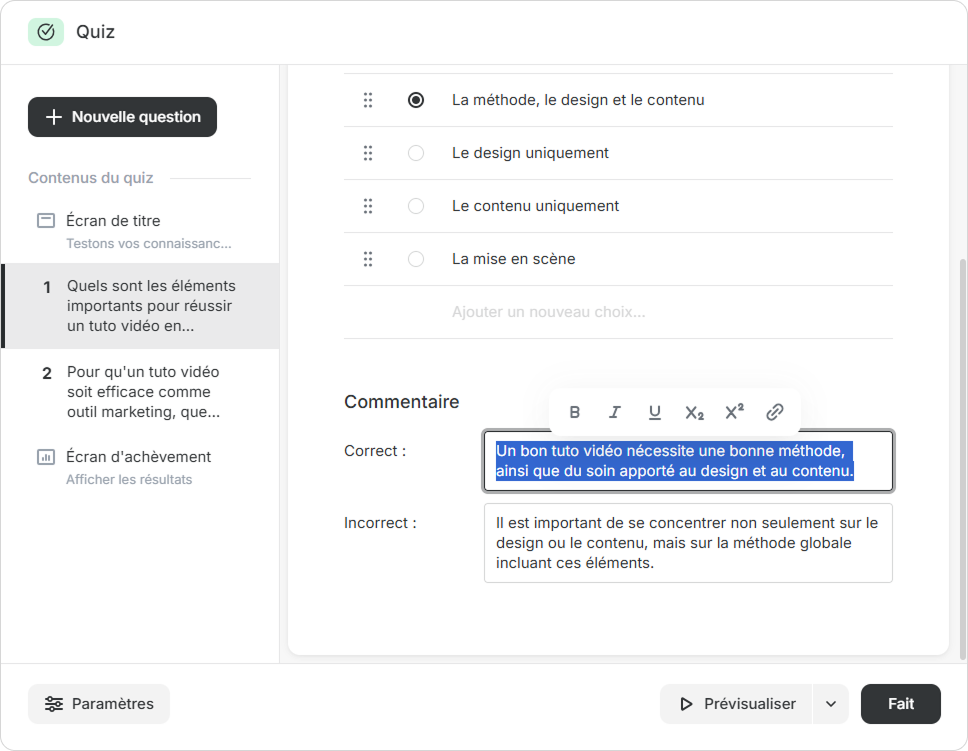
Task: Underline the selected comment text
Action: [655, 412]
